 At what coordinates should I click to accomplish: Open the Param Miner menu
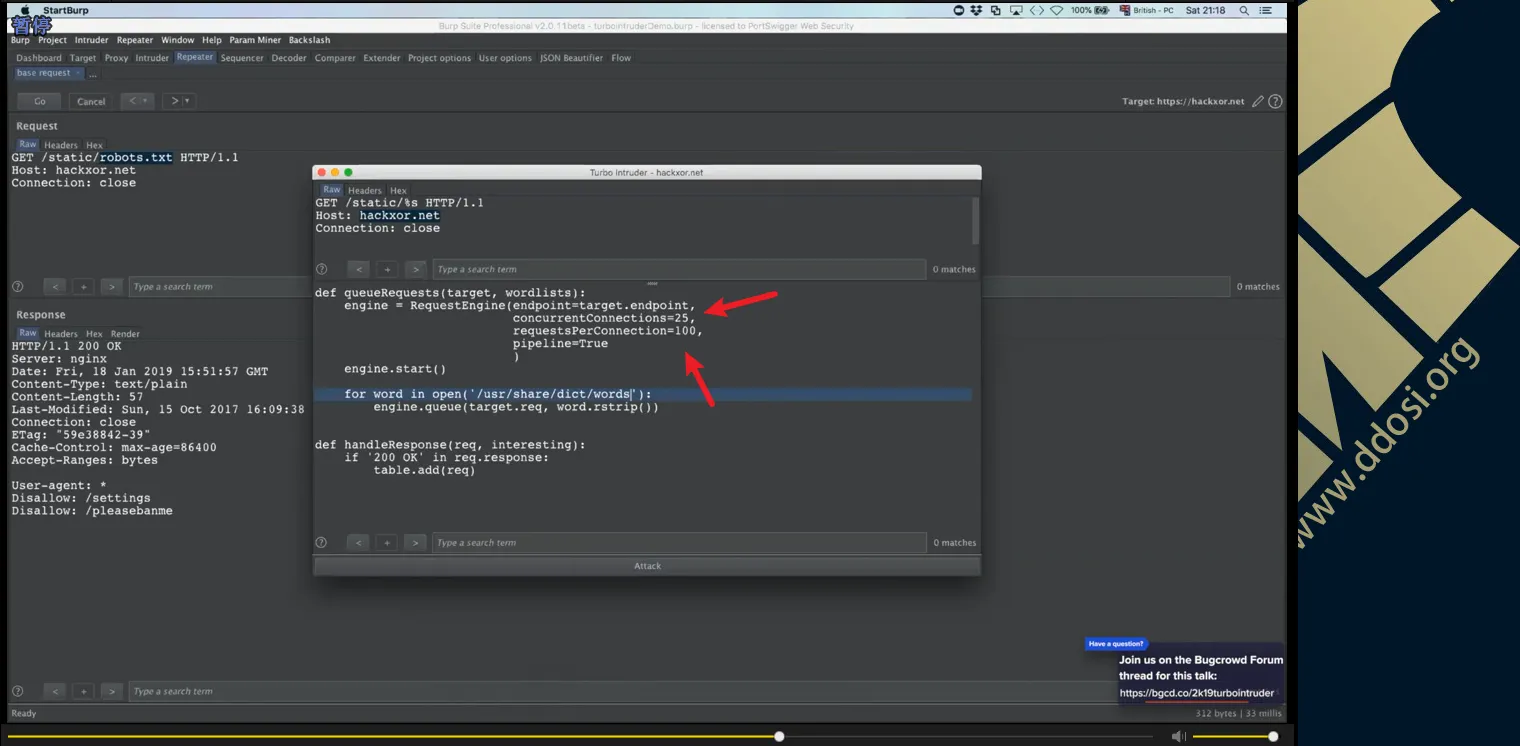[255, 40]
